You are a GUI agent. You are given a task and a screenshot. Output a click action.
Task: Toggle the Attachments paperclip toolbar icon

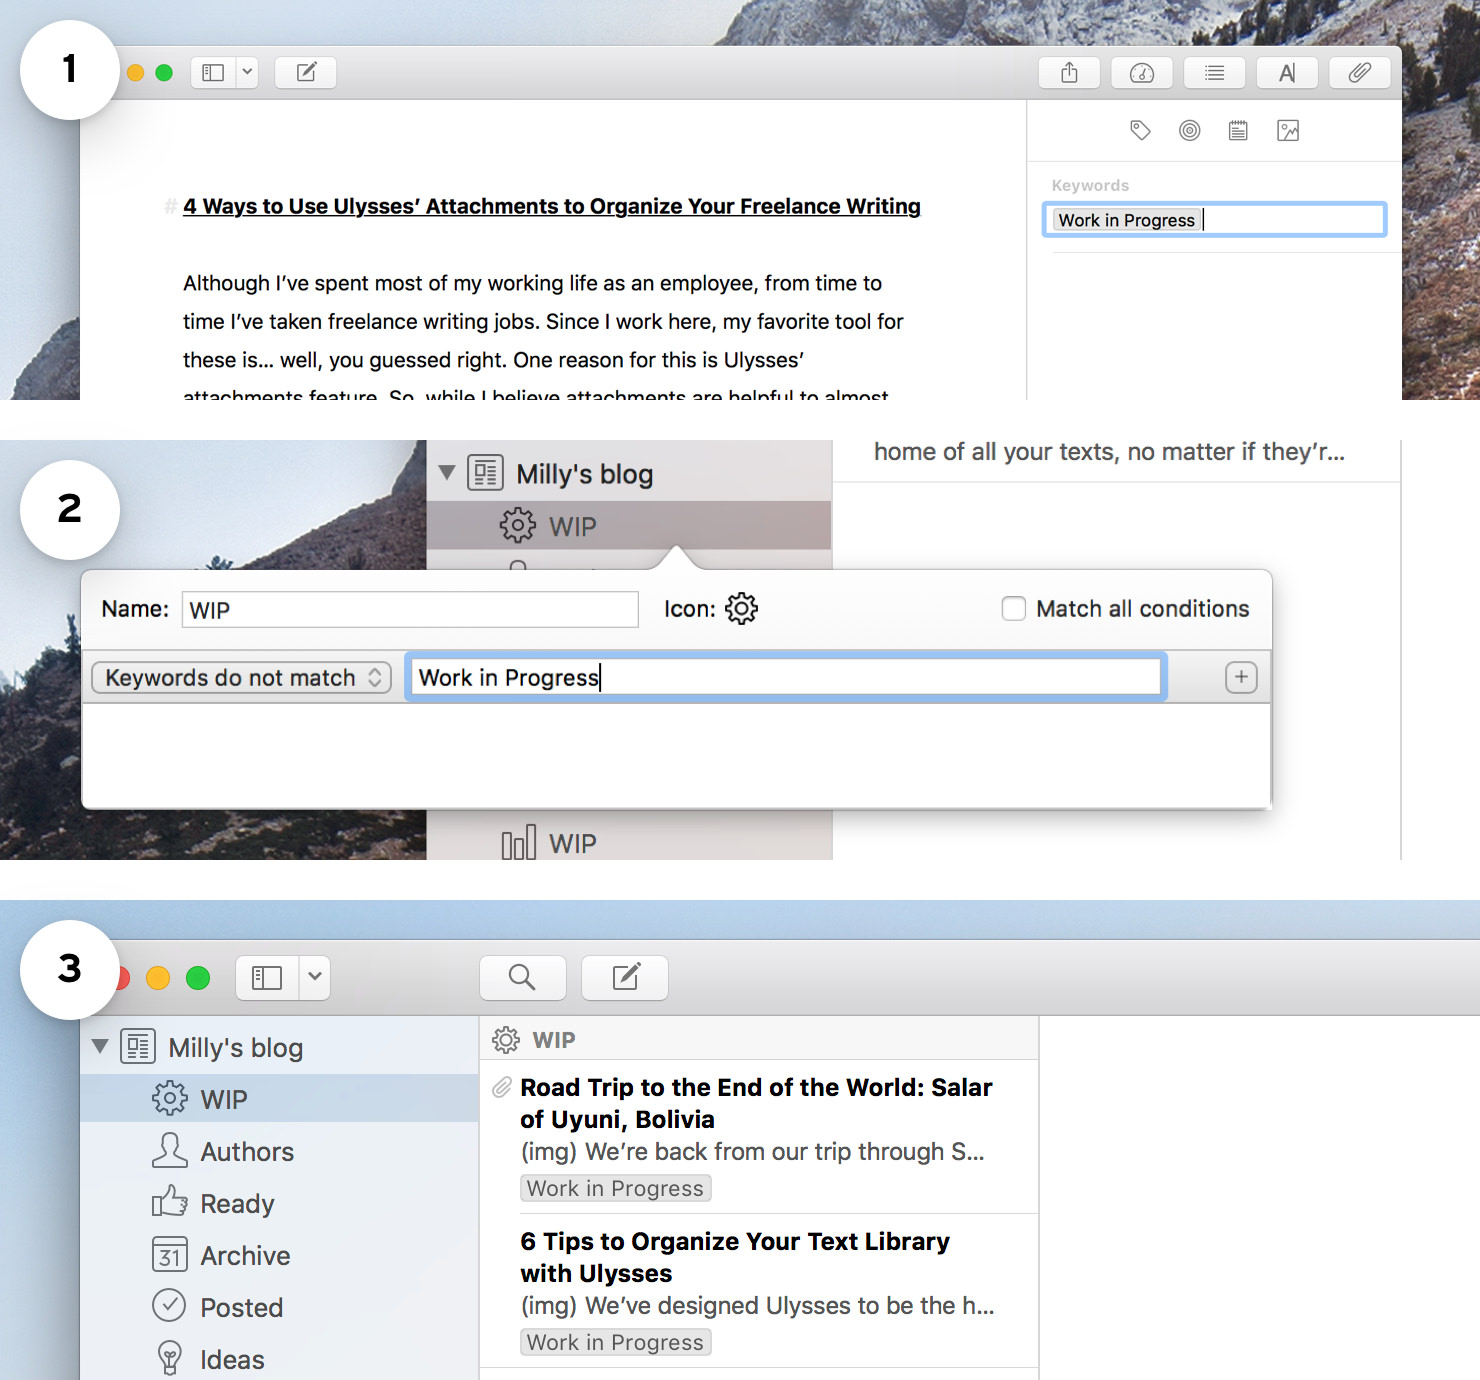1360,73
